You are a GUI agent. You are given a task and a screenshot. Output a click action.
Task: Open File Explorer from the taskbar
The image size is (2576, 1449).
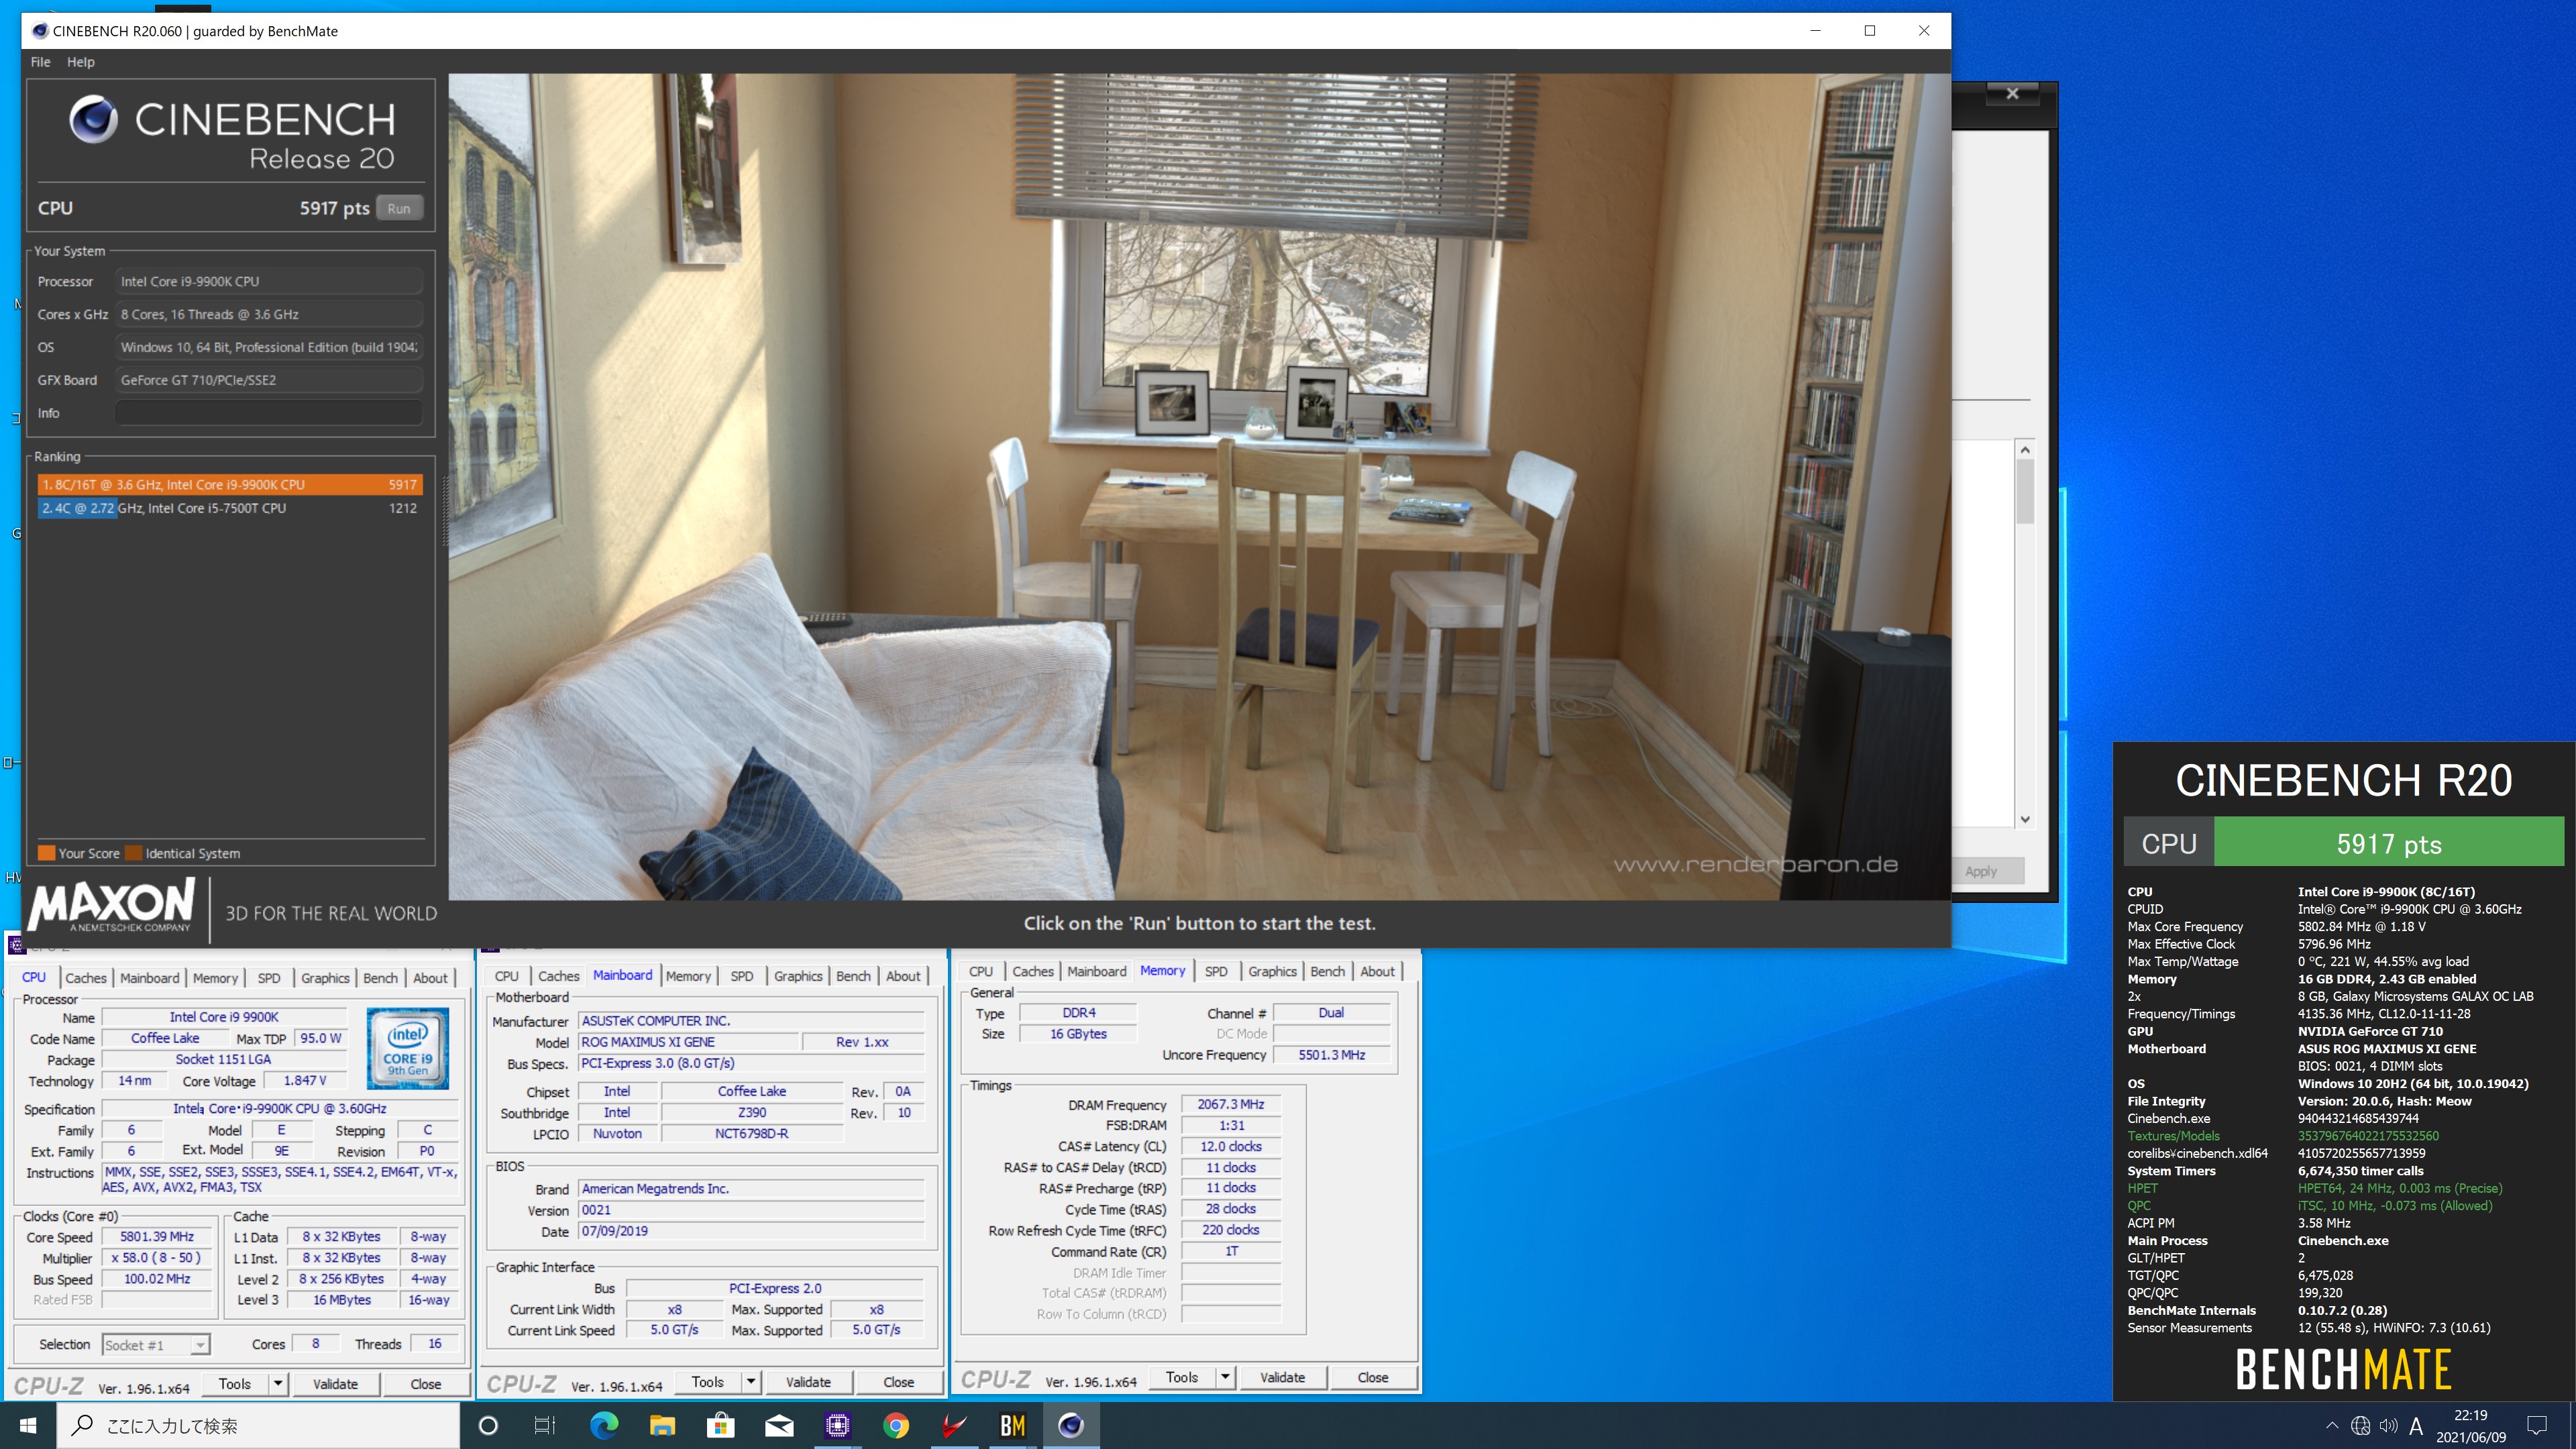662,1425
